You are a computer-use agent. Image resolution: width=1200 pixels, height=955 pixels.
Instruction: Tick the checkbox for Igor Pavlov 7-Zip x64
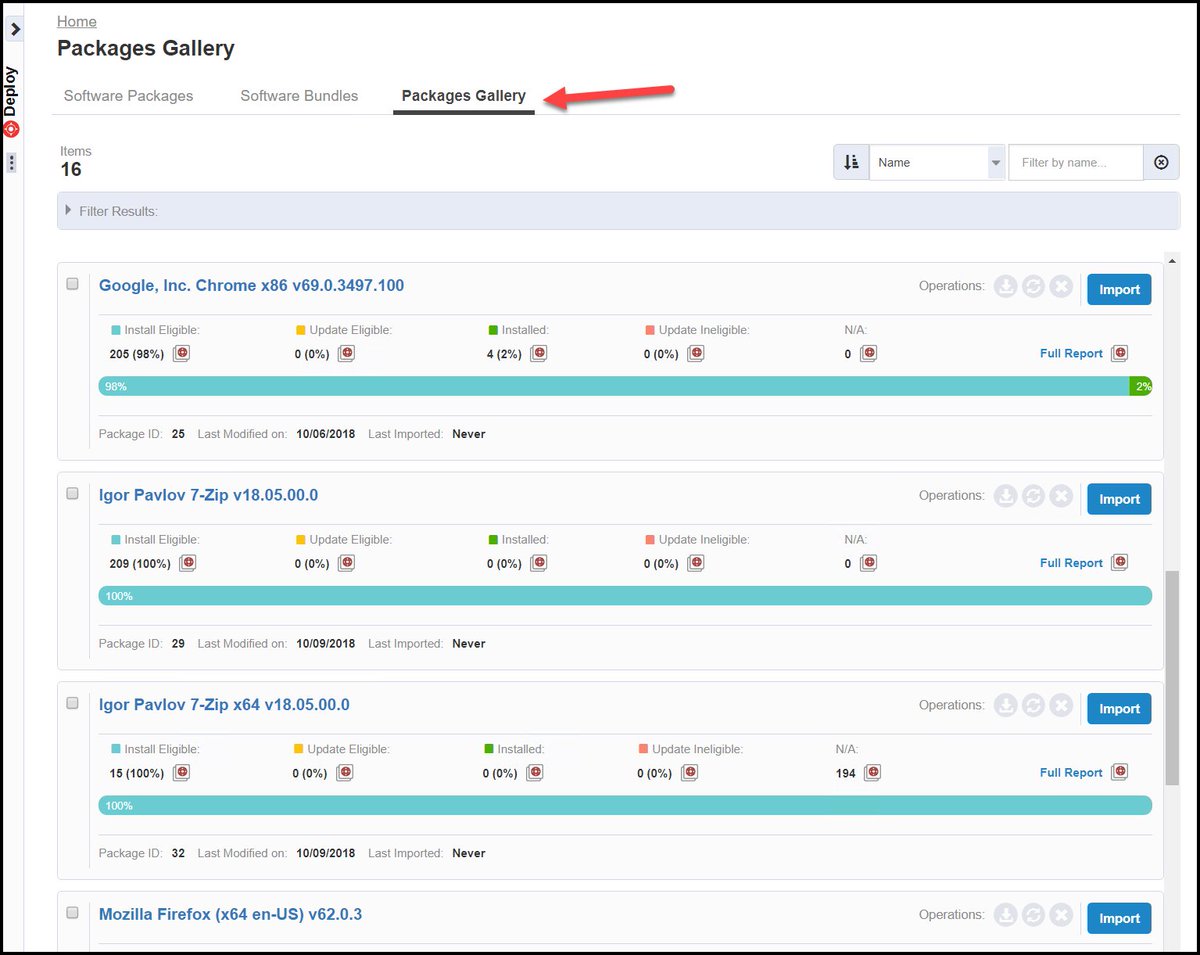click(72, 703)
